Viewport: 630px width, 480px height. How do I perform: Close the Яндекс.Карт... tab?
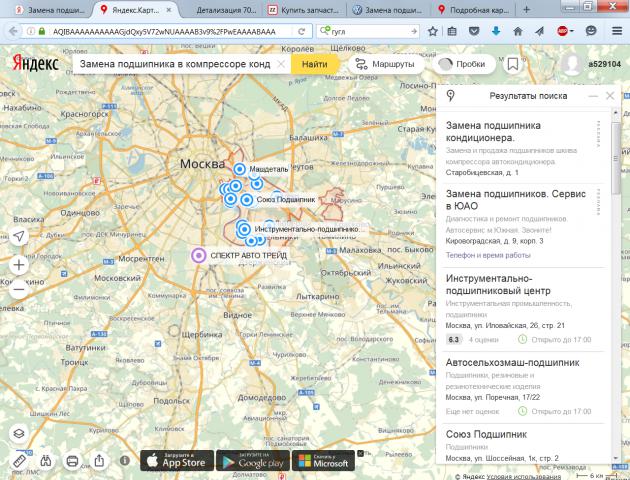point(169,10)
